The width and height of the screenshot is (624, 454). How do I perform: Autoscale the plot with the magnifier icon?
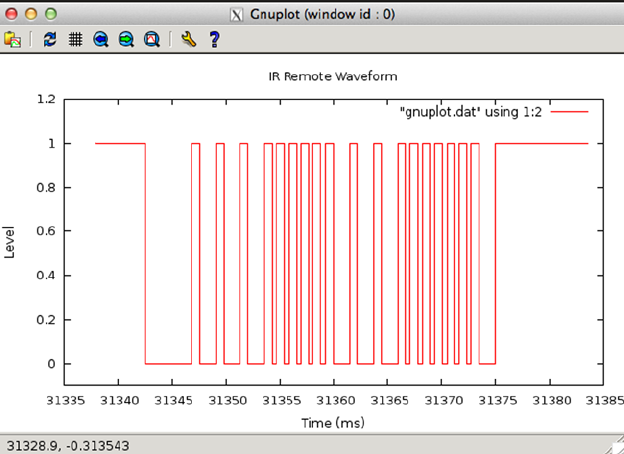pyautogui.click(x=152, y=39)
